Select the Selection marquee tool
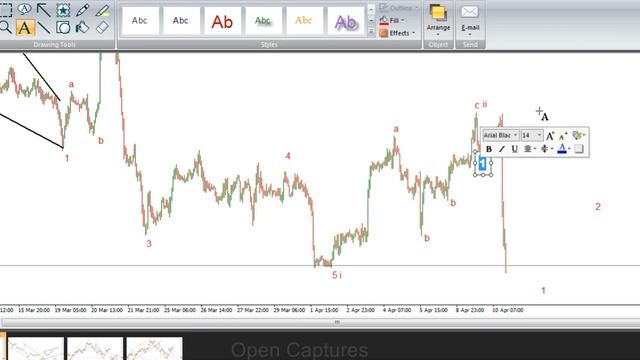The image size is (640, 360). tap(5, 10)
